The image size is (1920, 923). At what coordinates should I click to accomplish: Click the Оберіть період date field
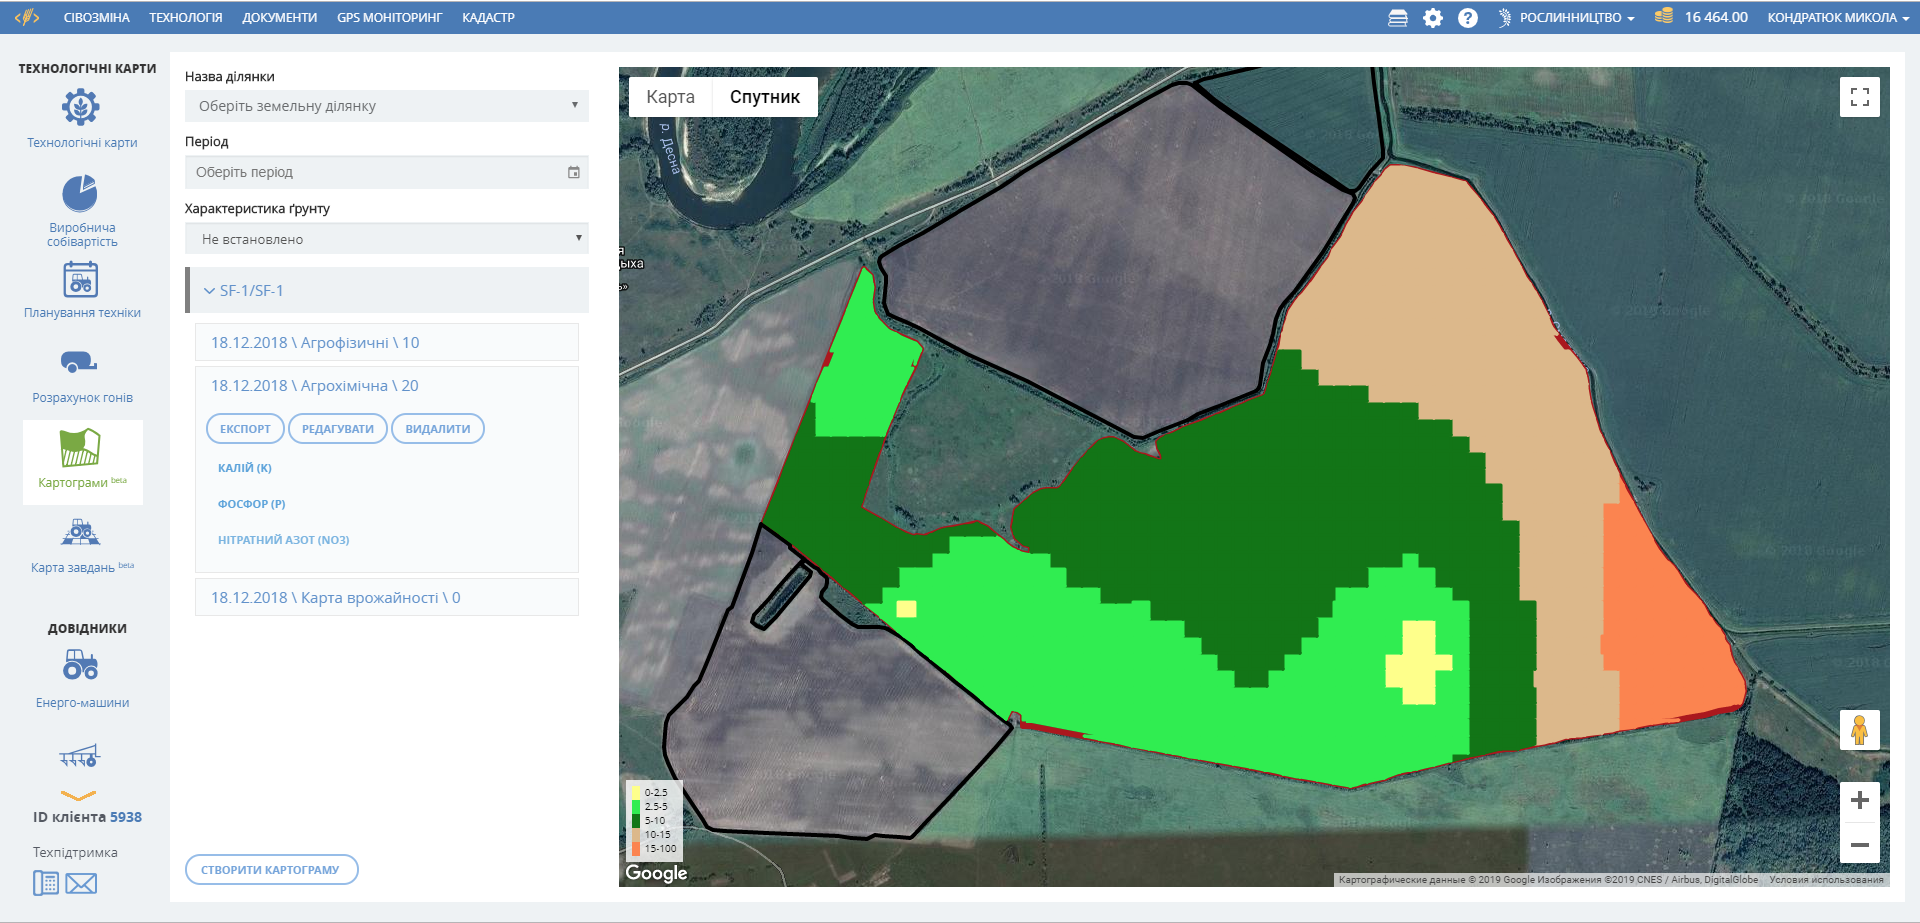pyautogui.click(x=386, y=172)
